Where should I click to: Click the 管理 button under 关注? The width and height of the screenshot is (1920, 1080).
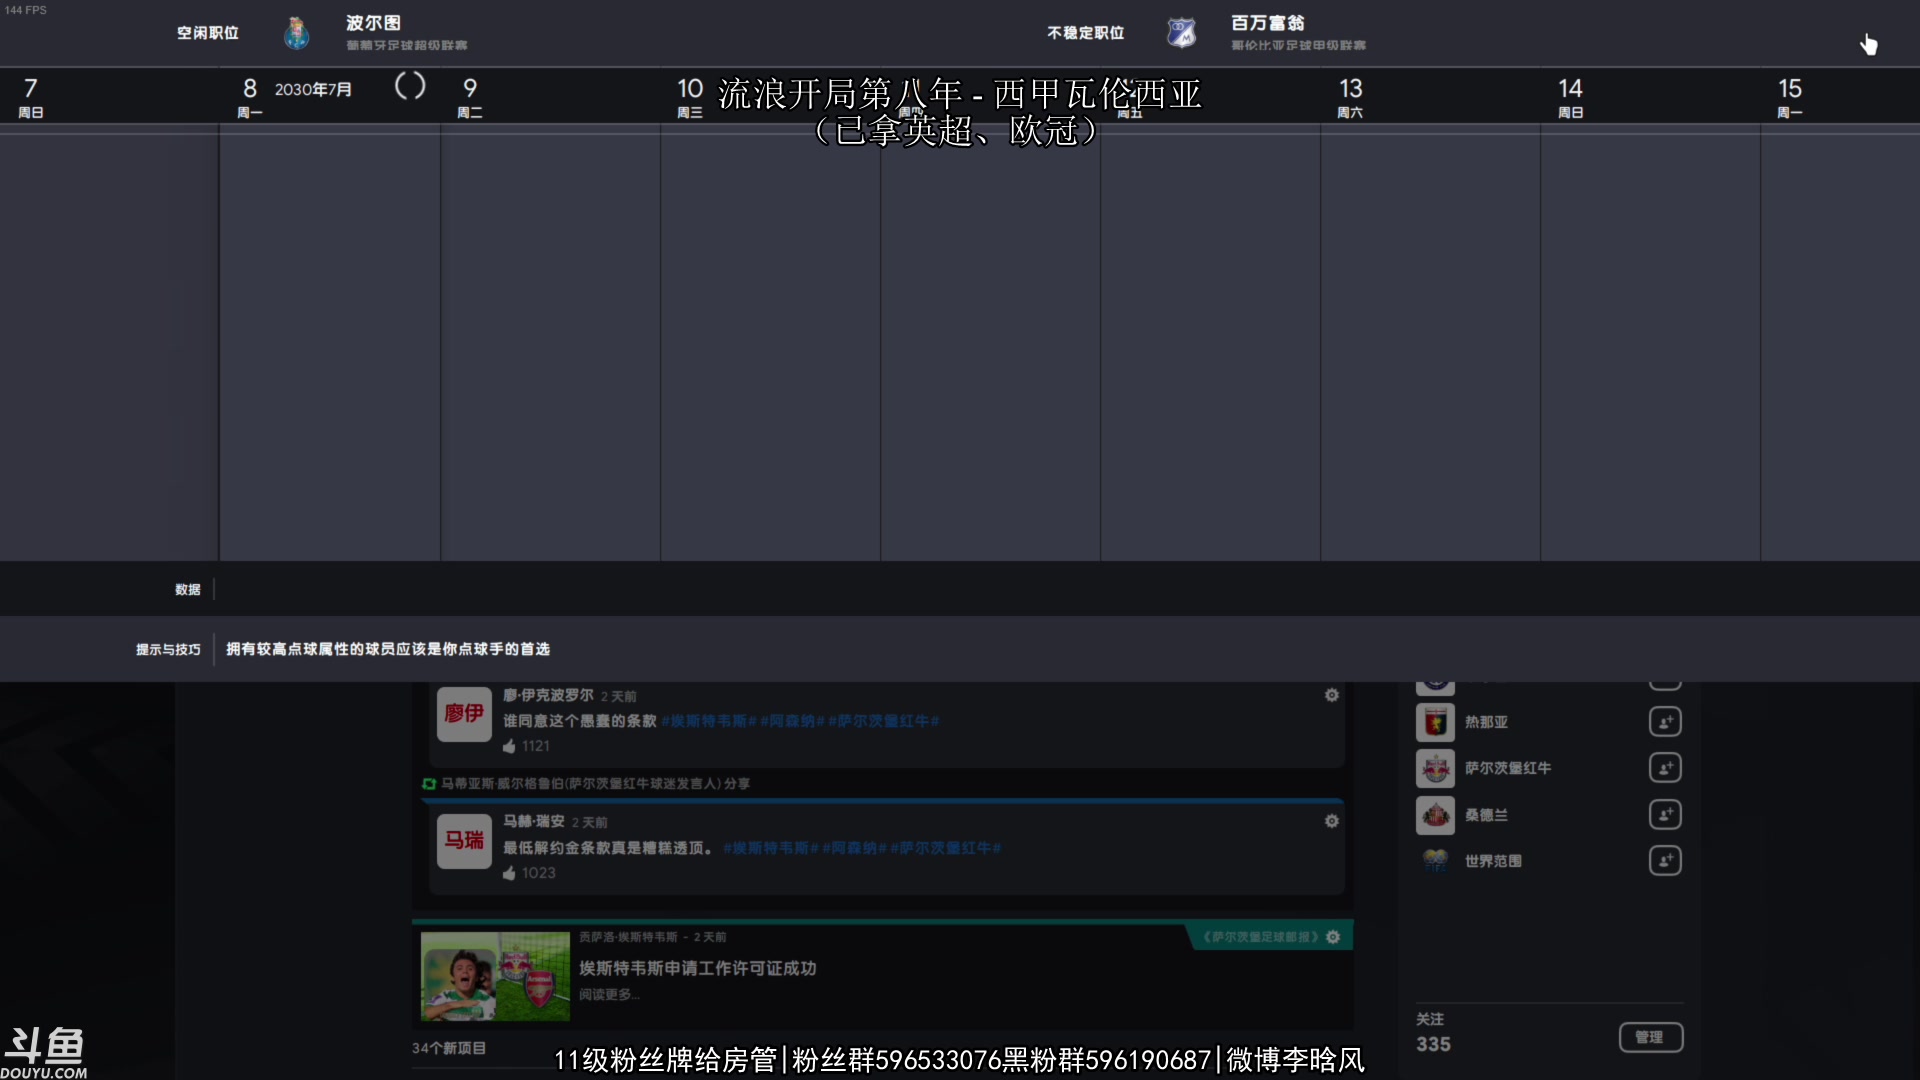1651,1038
